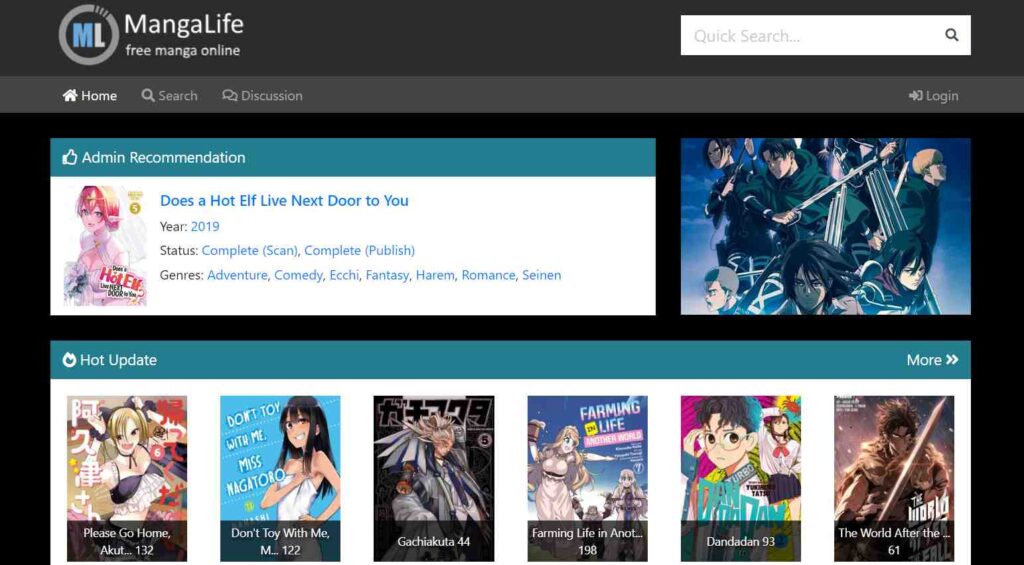Click the MangaLife ML logo icon
The width and height of the screenshot is (1024, 565).
click(x=89, y=35)
